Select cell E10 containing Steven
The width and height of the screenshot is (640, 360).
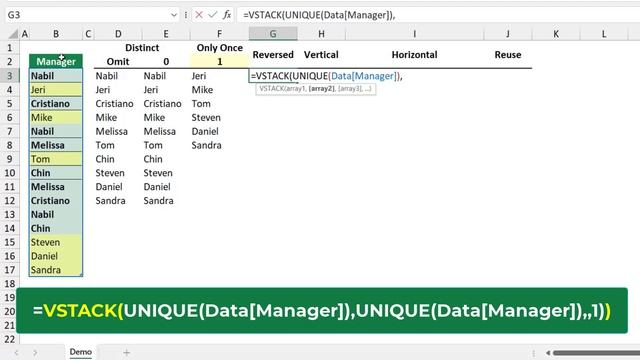[166, 173]
